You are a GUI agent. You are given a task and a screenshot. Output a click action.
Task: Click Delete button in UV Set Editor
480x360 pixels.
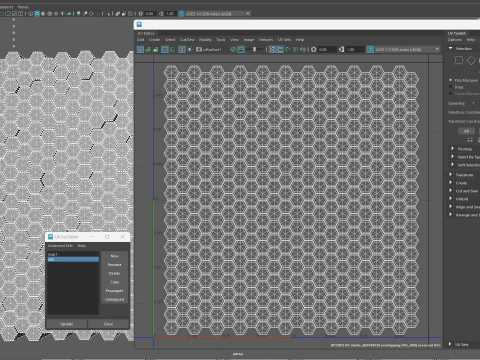click(x=114, y=273)
